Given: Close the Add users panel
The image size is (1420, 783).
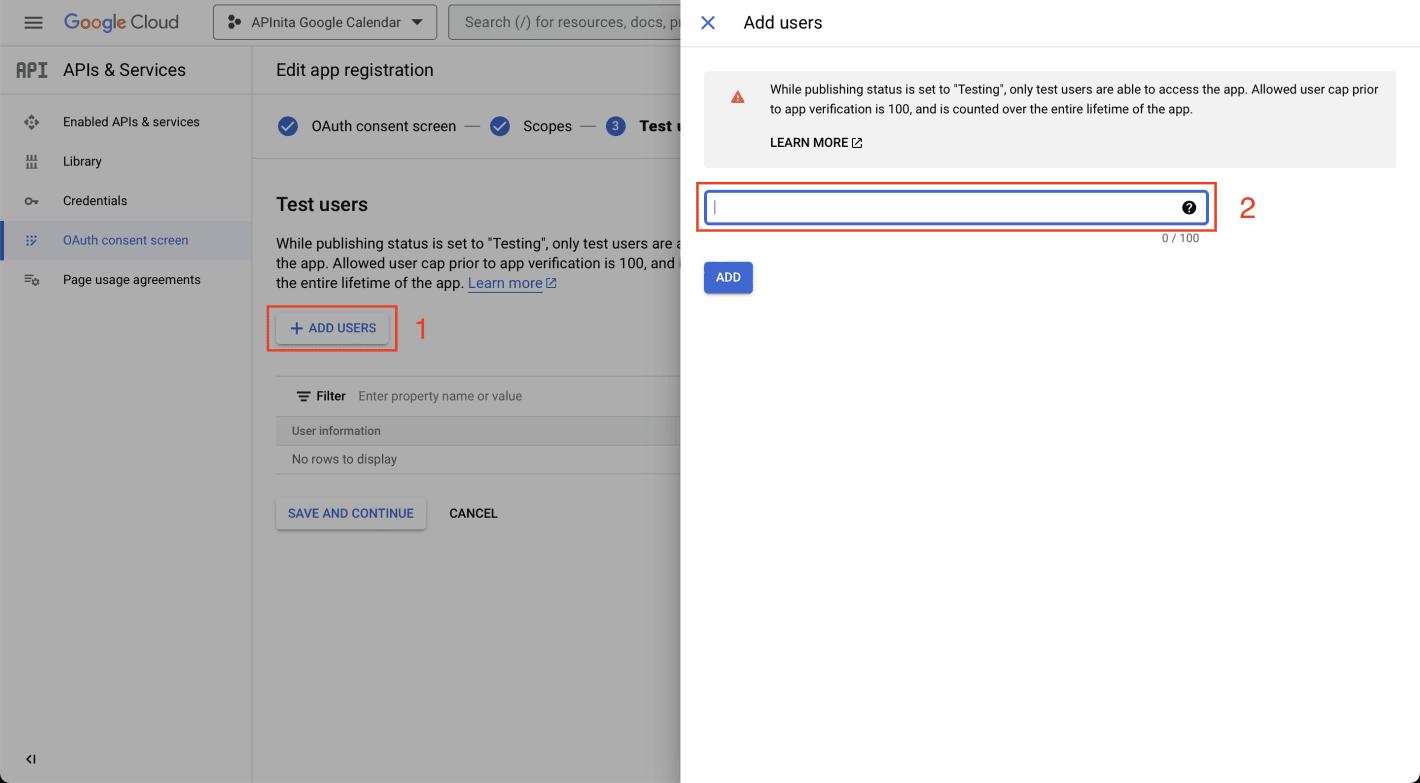Looking at the screenshot, I should 708,22.
